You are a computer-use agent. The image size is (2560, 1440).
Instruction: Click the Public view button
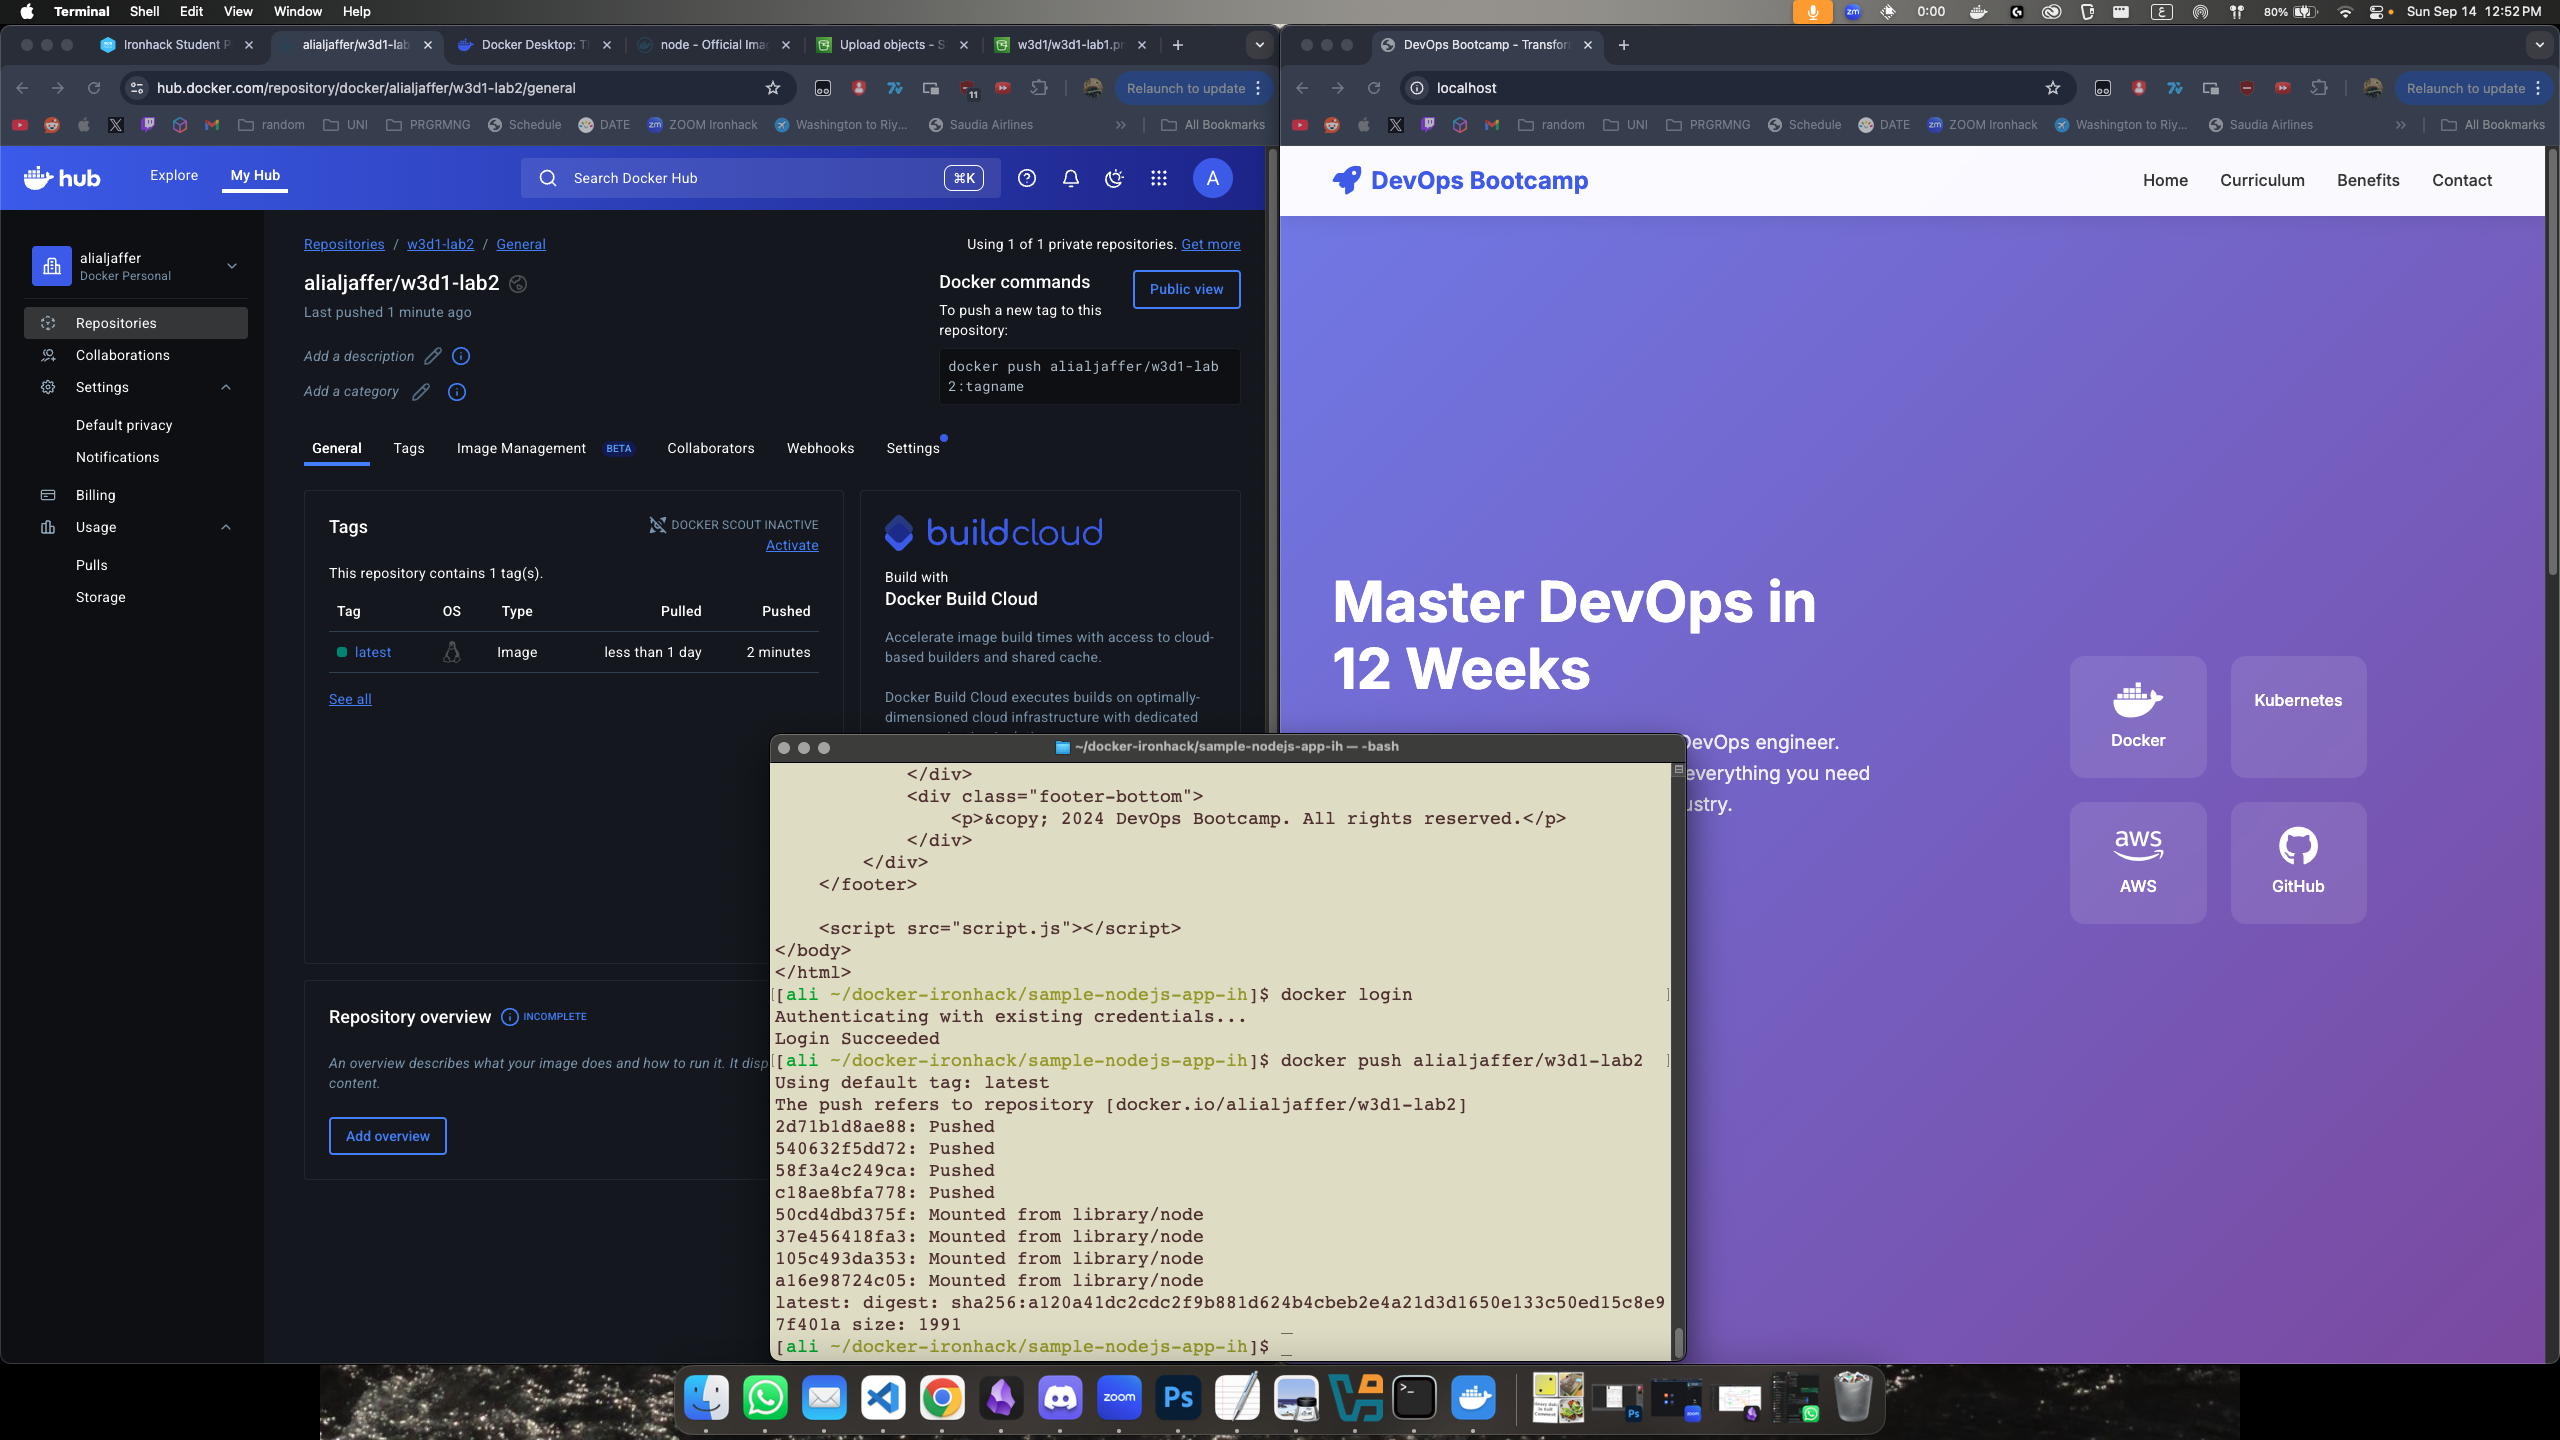coord(1185,289)
